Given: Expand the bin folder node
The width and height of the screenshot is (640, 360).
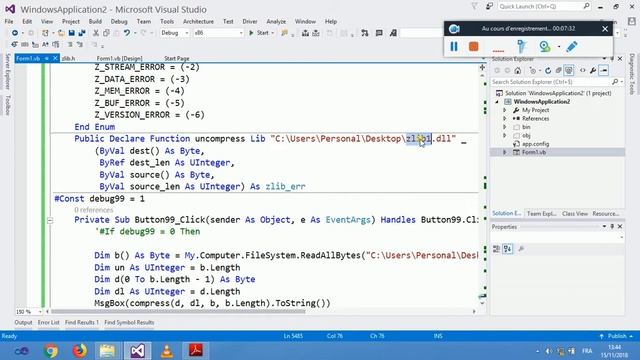Looking at the screenshot, I should tap(505, 127).
